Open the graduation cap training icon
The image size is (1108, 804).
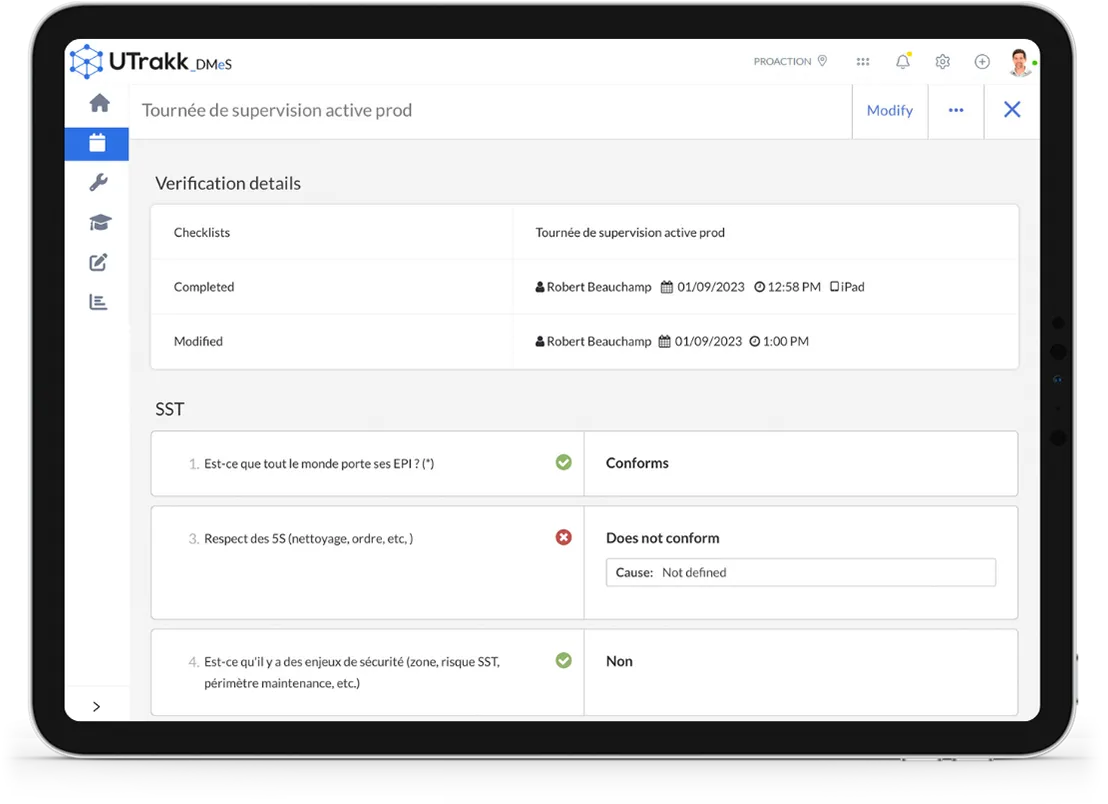coord(100,223)
